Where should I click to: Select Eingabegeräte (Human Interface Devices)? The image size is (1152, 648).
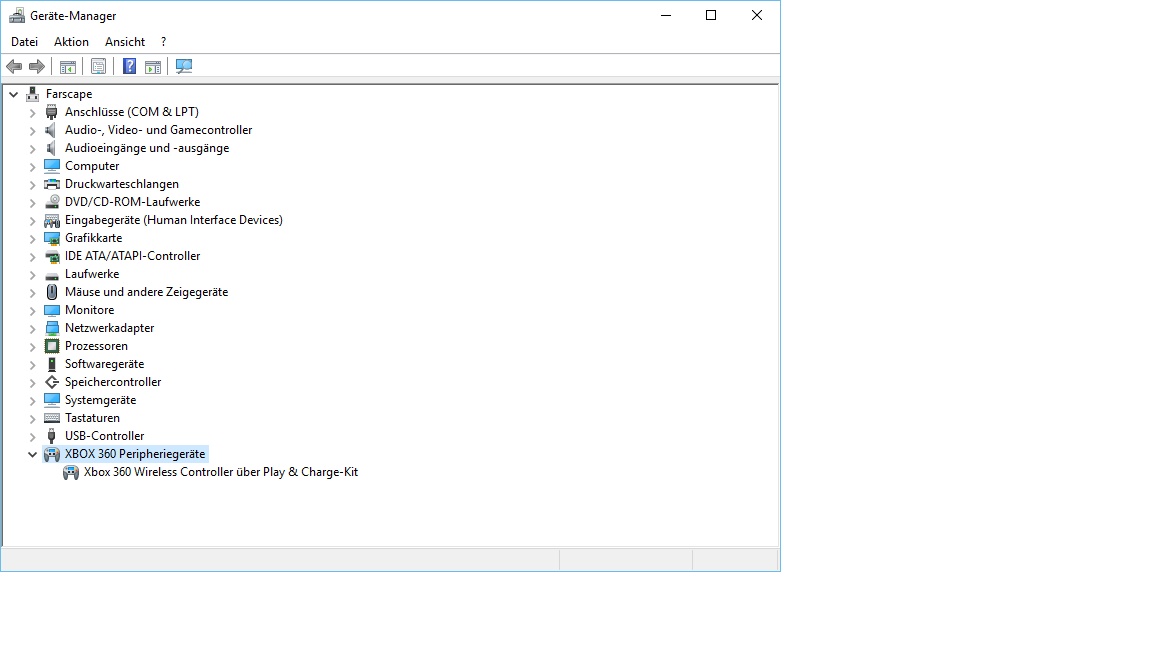pos(173,220)
